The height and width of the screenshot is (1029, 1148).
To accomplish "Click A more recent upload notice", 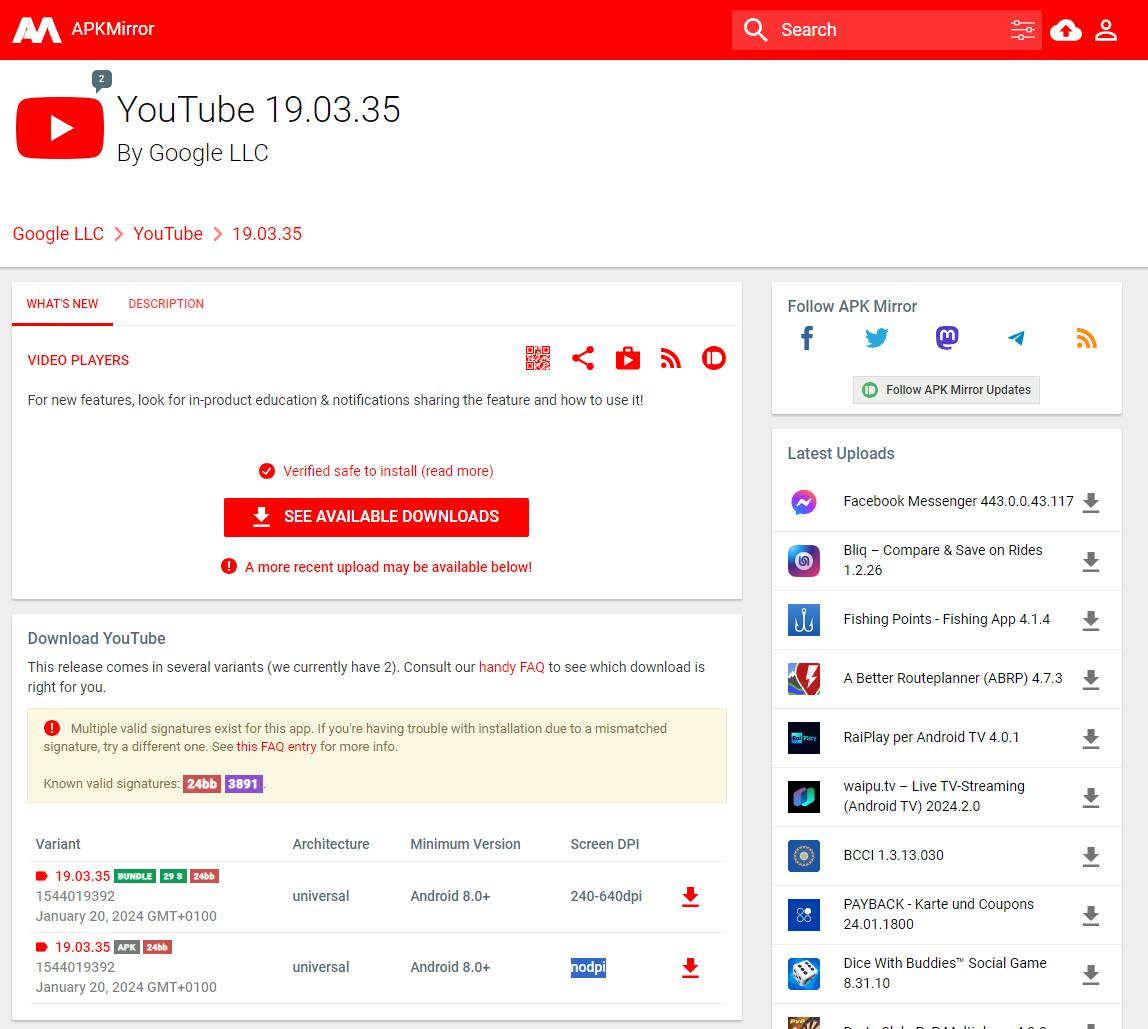I will pos(388,568).
